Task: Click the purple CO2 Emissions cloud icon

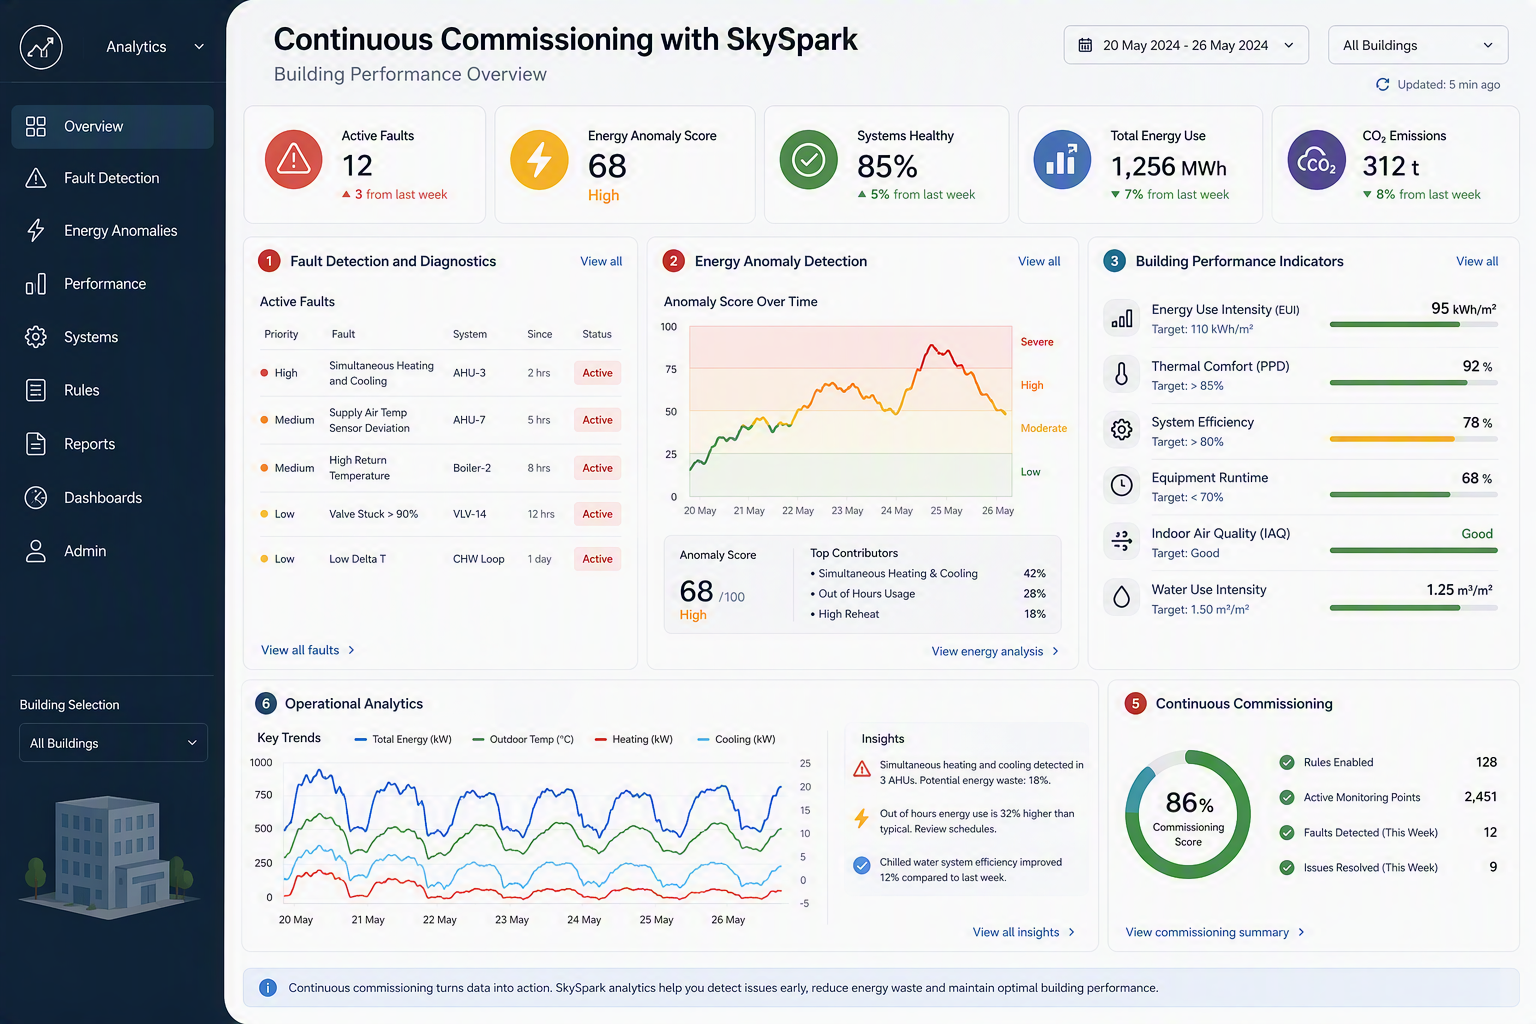Action: click(1316, 159)
